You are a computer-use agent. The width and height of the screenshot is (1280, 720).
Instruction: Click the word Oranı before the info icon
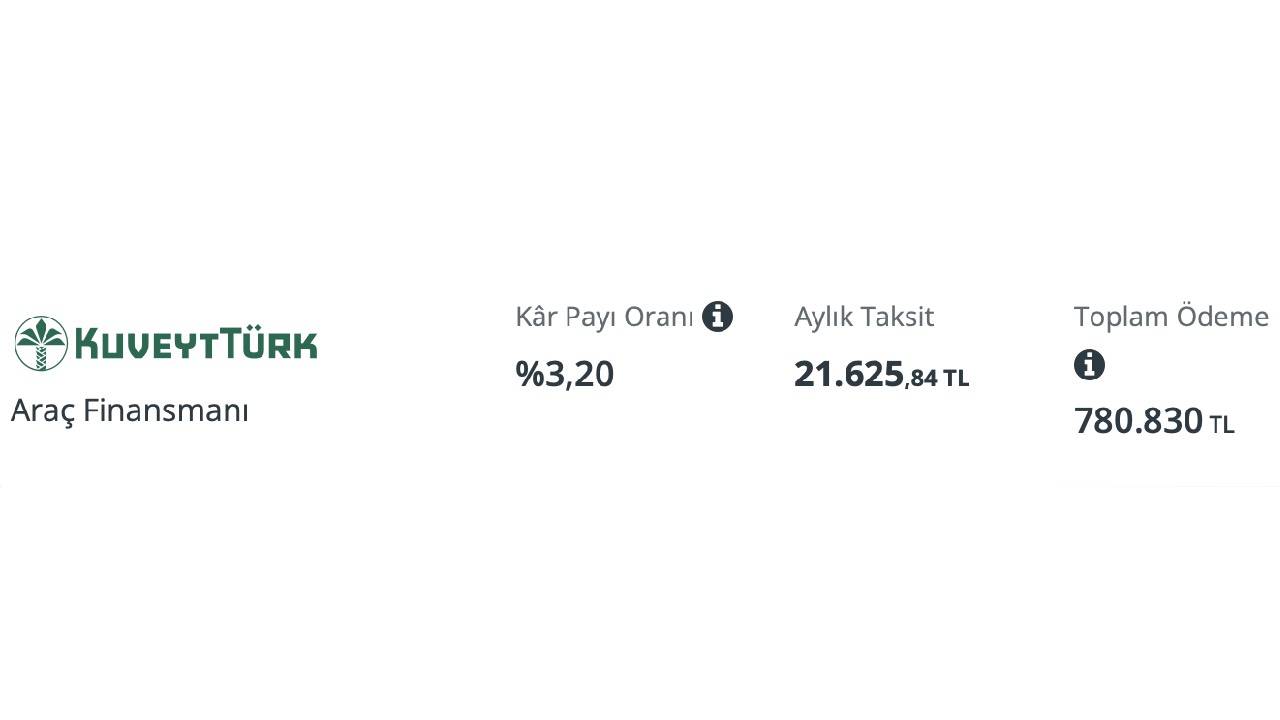tap(659, 318)
